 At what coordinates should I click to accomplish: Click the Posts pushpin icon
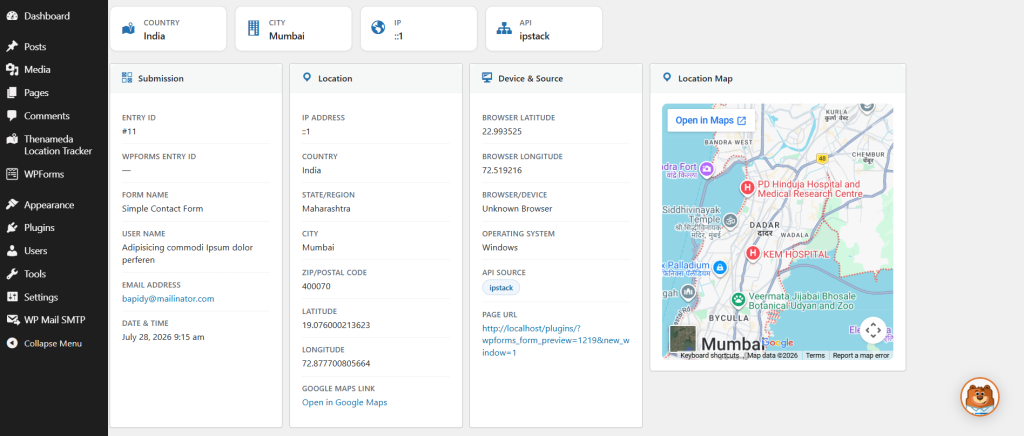pyautogui.click(x=12, y=46)
